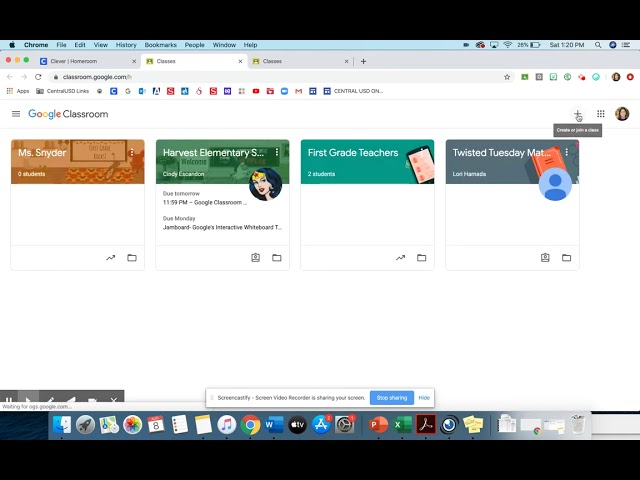Open Drive folder for First Grade Teachers class
This screenshot has height=480, width=640.
click(x=422, y=258)
